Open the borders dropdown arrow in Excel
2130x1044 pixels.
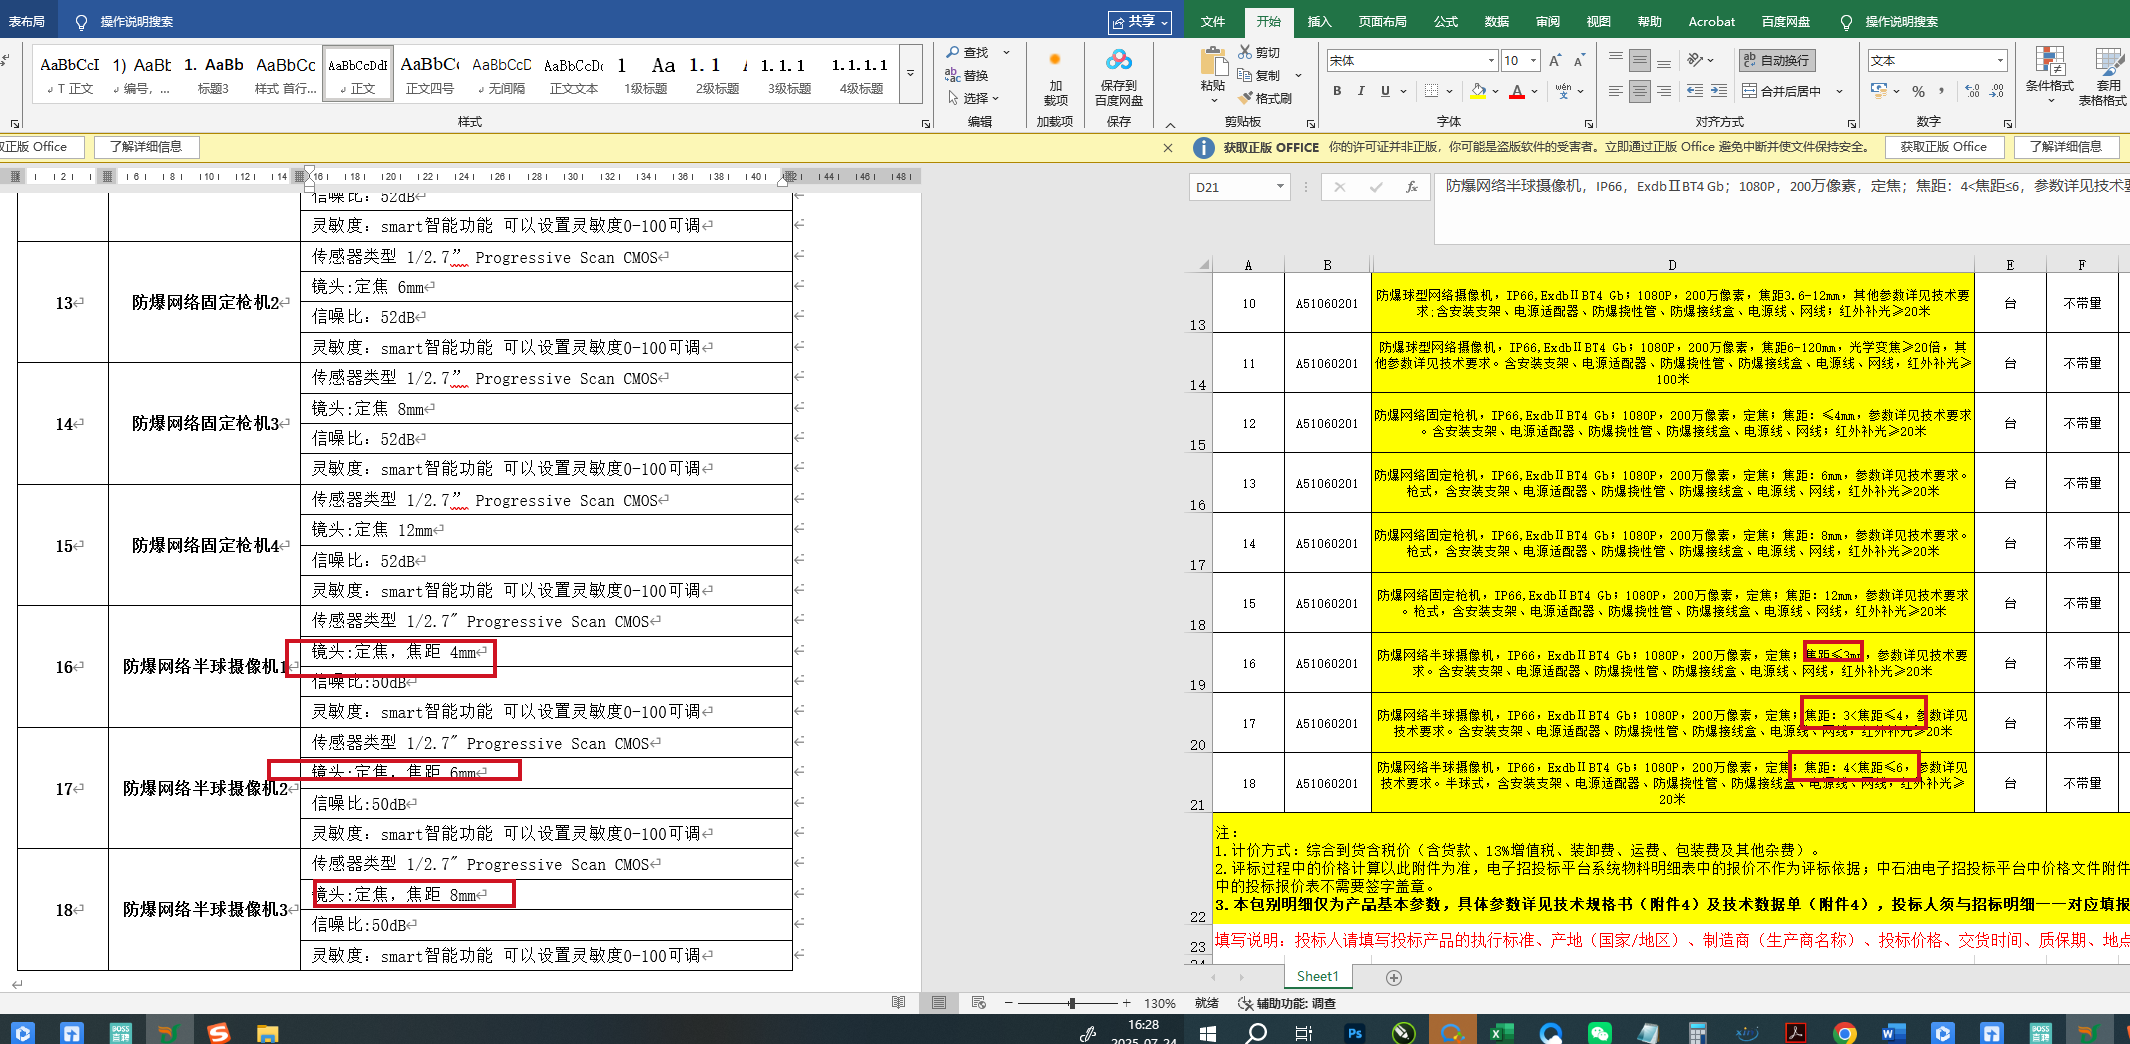coord(1447,91)
